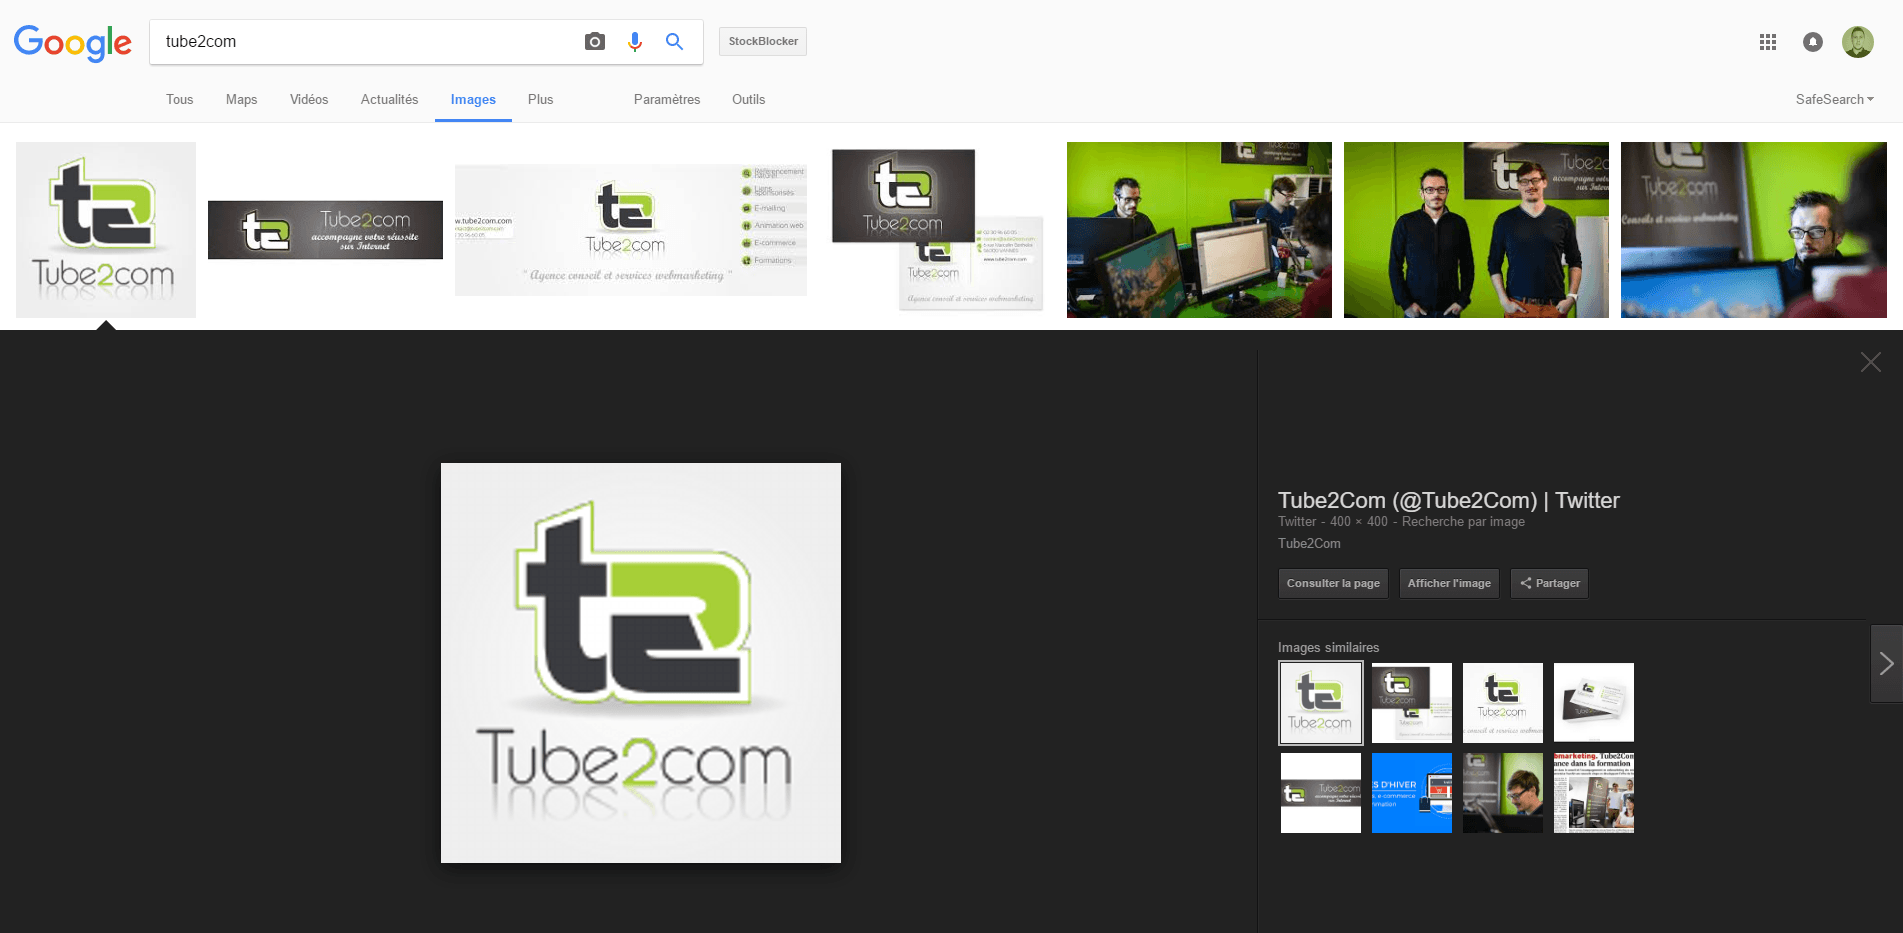Expand the SafeSearch dropdown
Viewport: 1903px width, 933px height.
(1834, 99)
